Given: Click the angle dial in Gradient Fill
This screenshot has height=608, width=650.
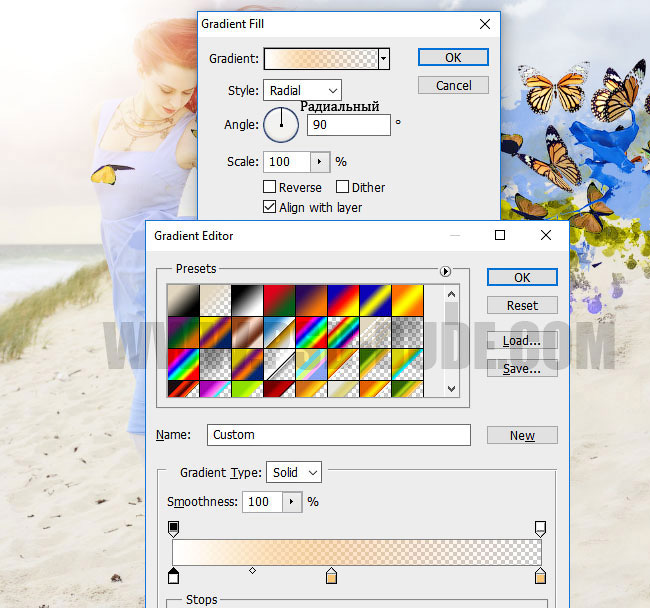Looking at the screenshot, I should (281, 125).
